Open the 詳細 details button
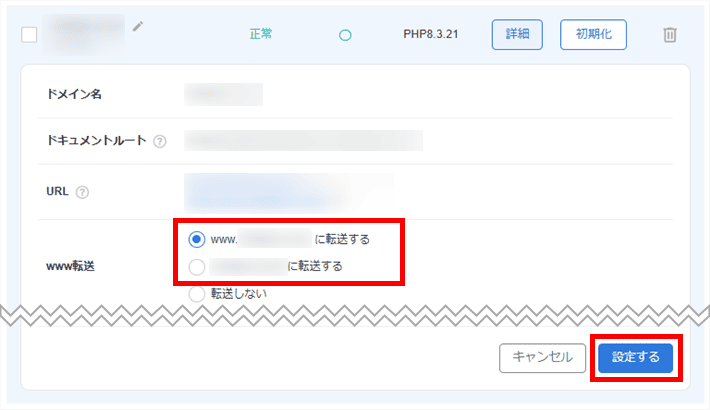 pyautogui.click(x=517, y=35)
